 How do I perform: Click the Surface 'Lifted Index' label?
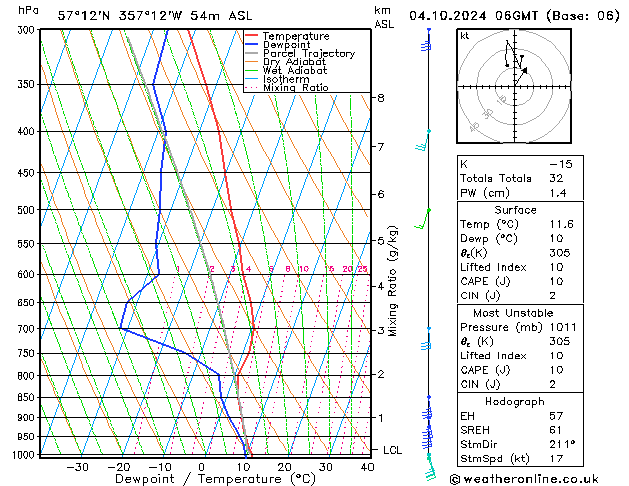pyautogui.click(x=493, y=267)
